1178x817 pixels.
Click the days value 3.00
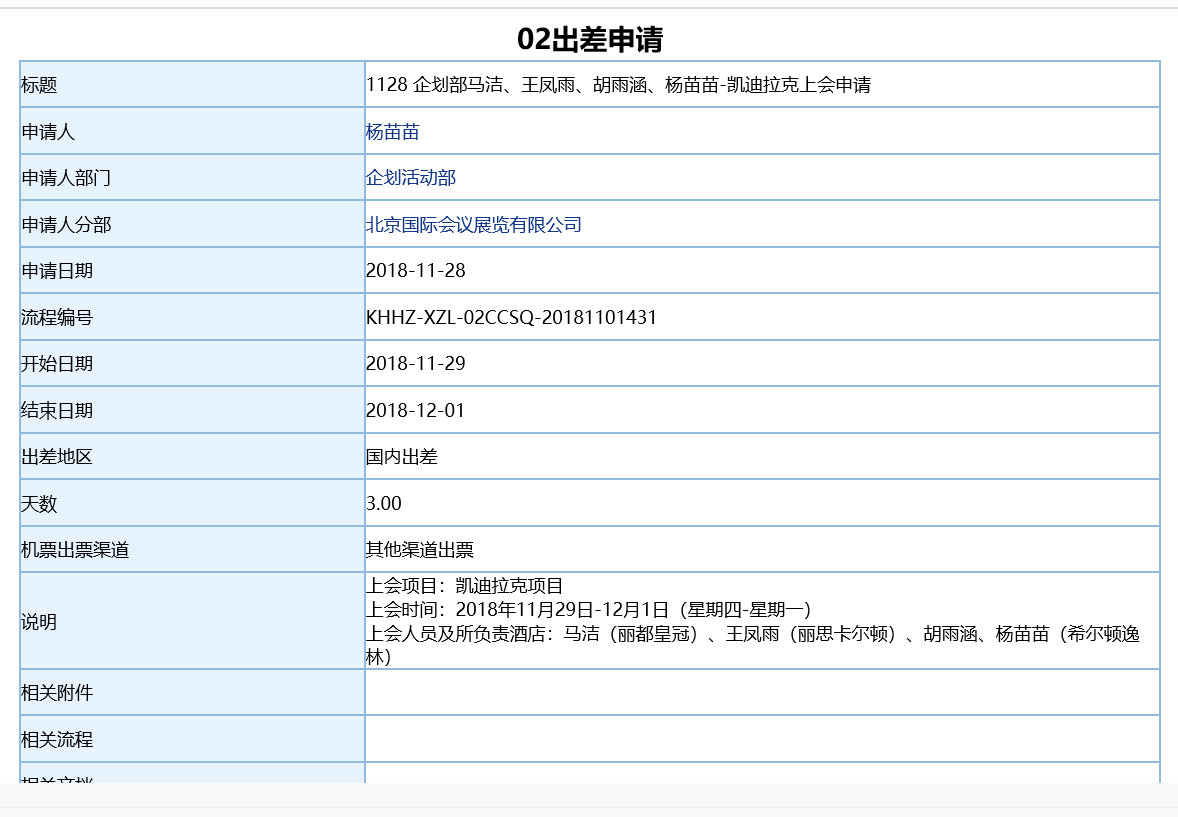[x=384, y=504]
